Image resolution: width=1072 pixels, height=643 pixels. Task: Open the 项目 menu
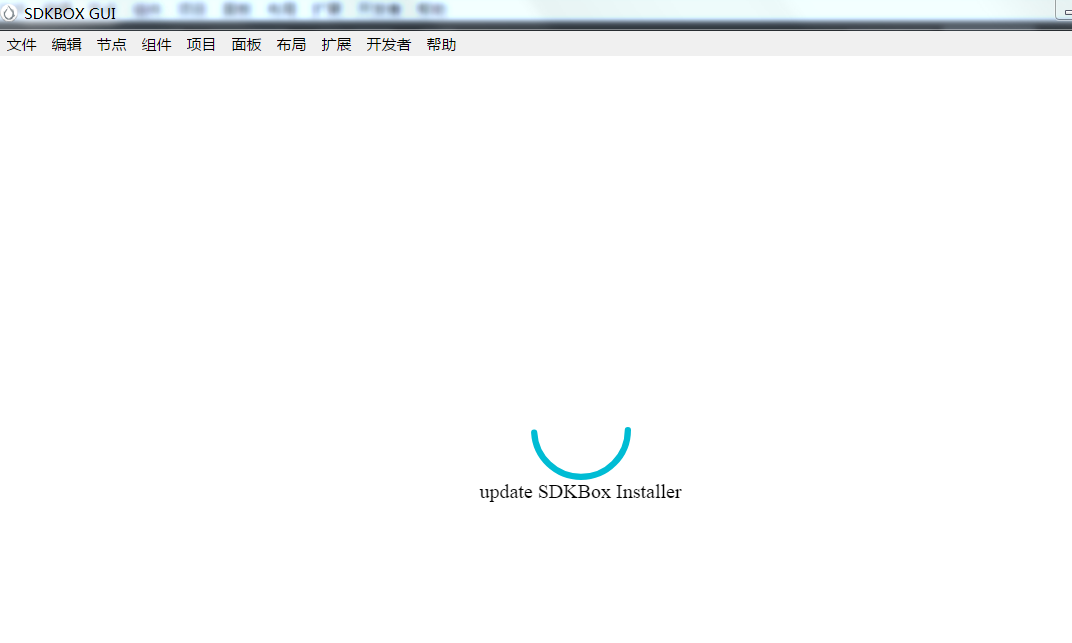tap(201, 44)
